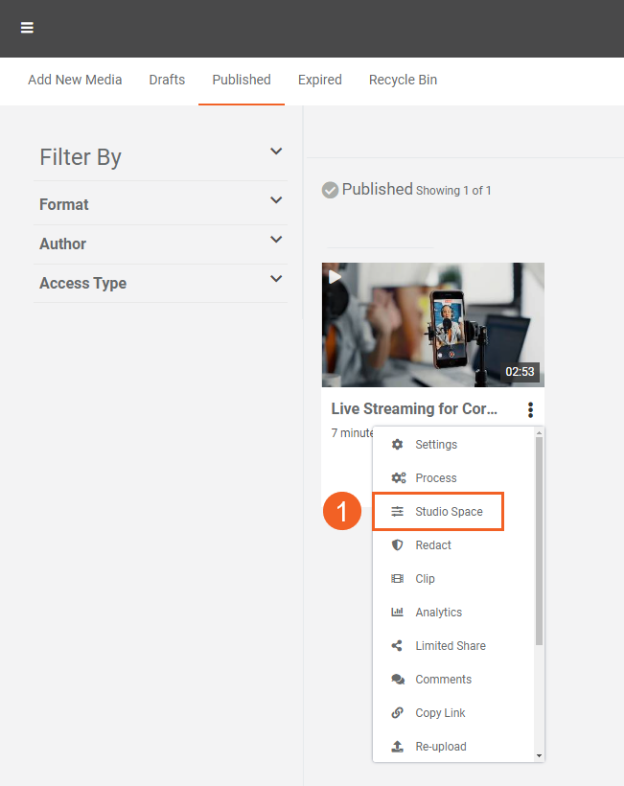
Task: Click the Analytics chart icon
Action: pos(397,612)
